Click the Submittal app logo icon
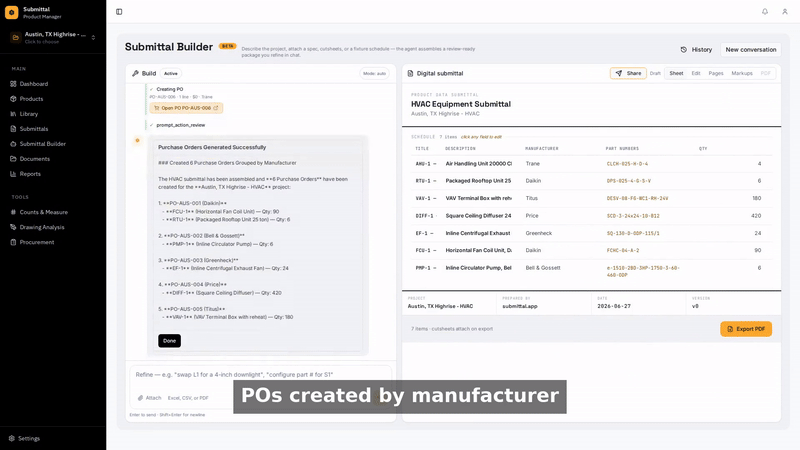 click(x=11, y=12)
